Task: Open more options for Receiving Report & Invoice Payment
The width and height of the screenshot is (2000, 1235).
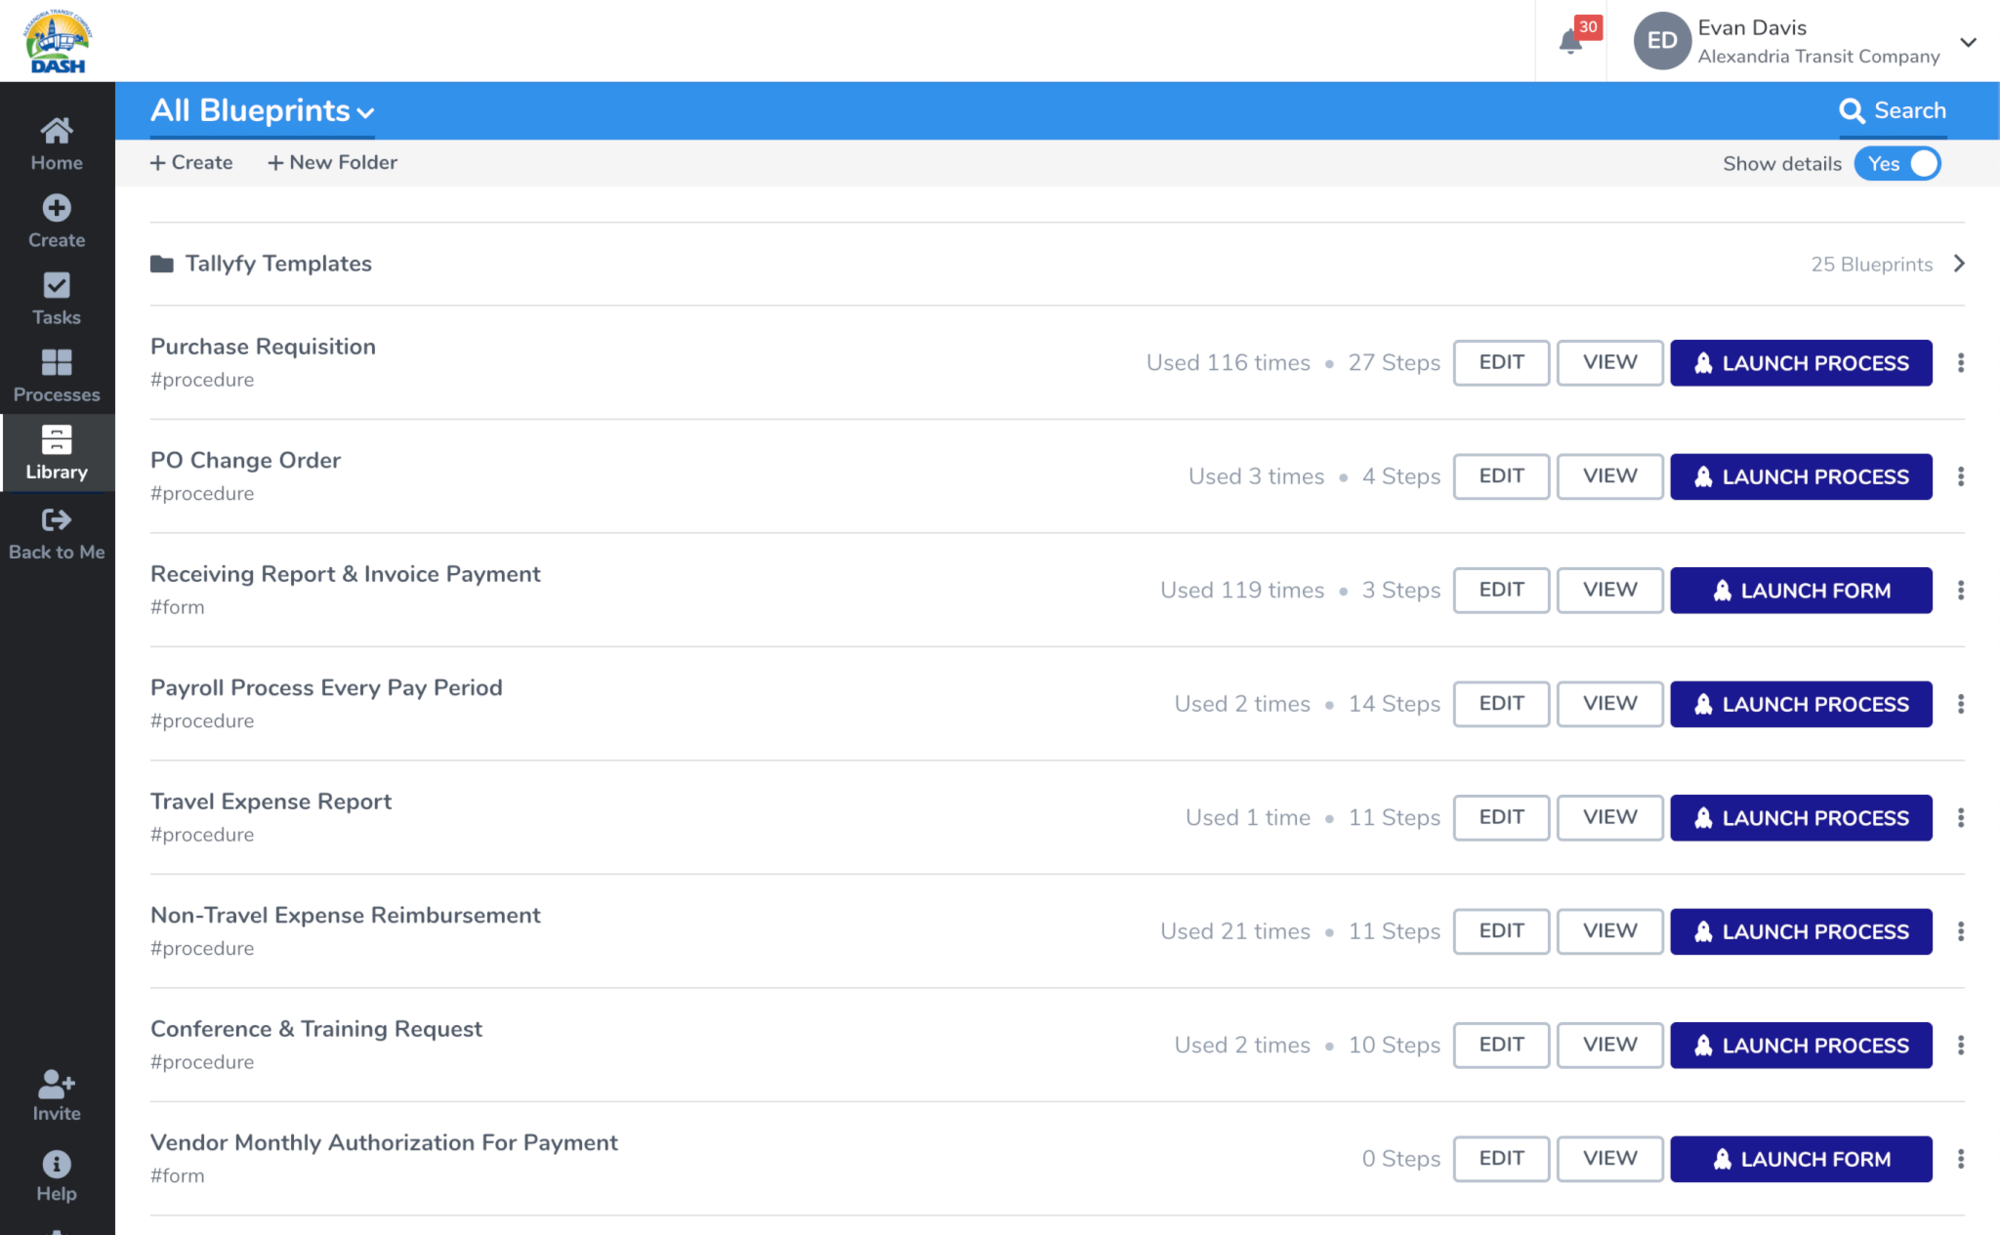Action: point(1961,590)
